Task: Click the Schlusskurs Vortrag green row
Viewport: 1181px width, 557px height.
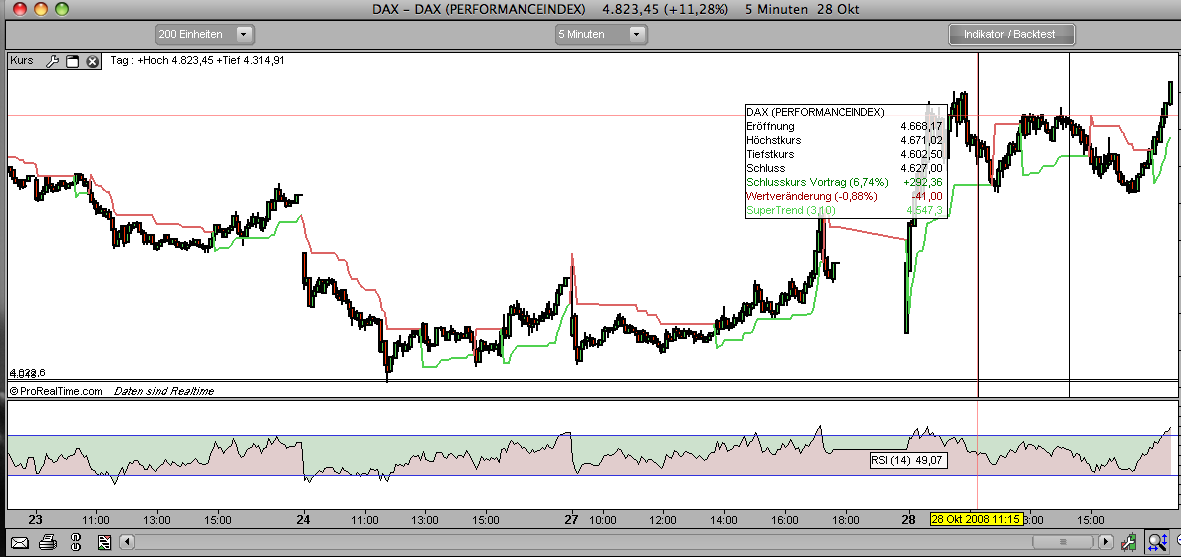Action: click(x=844, y=182)
